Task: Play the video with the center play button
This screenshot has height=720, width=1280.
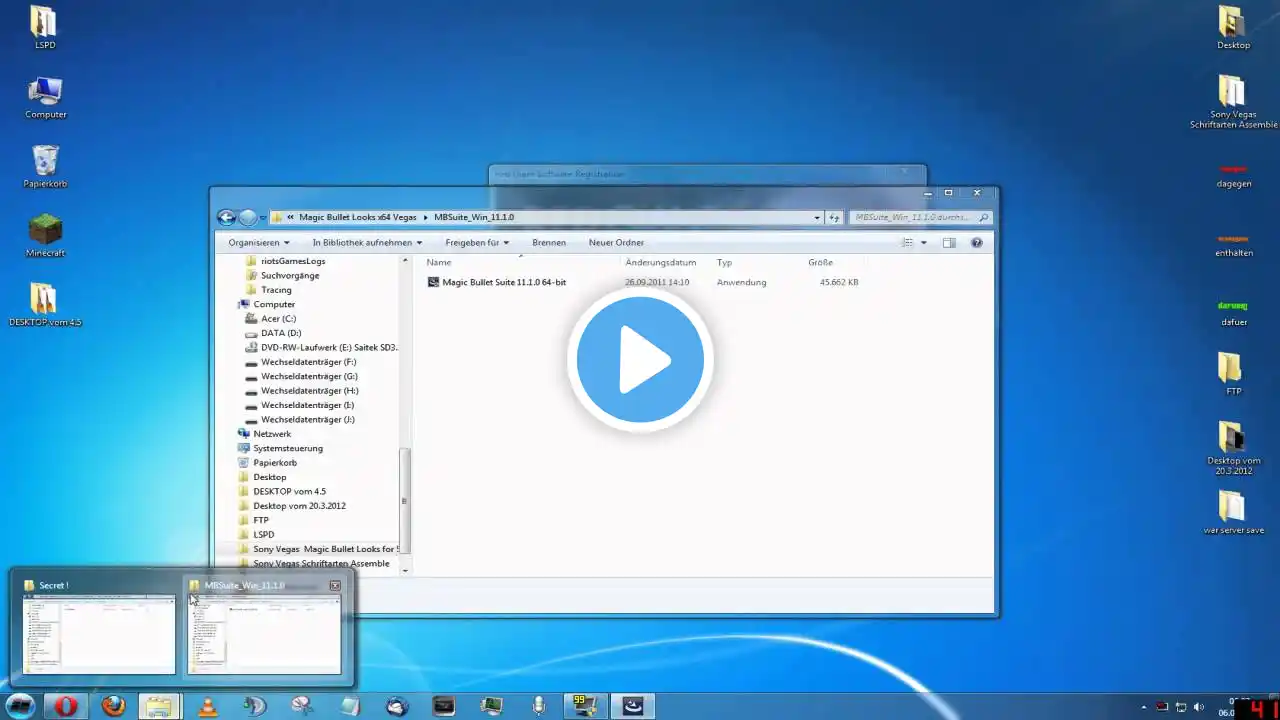Action: coord(640,360)
